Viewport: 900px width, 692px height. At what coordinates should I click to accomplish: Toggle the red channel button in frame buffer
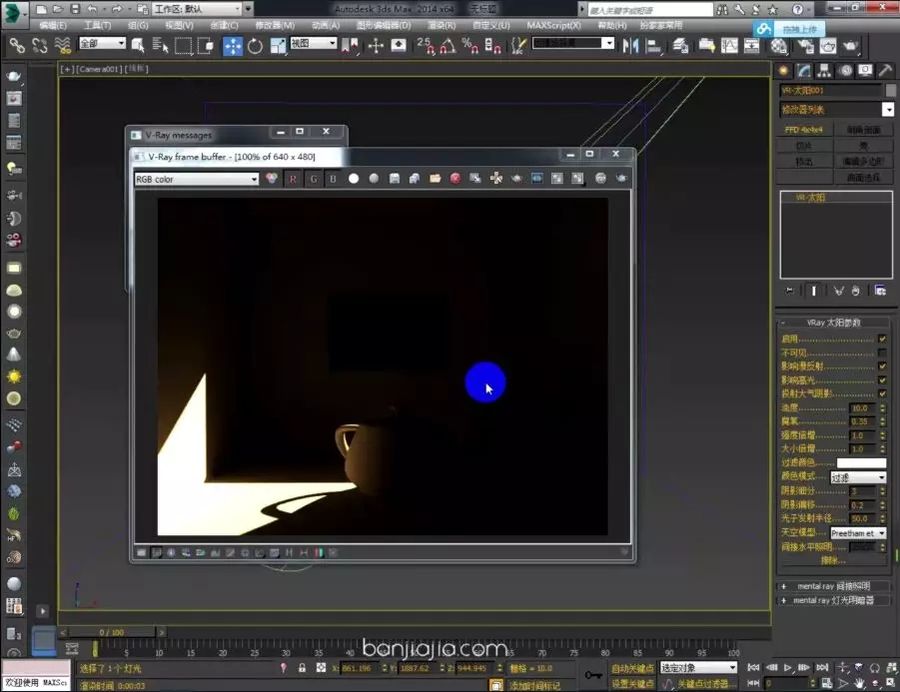point(293,179)
